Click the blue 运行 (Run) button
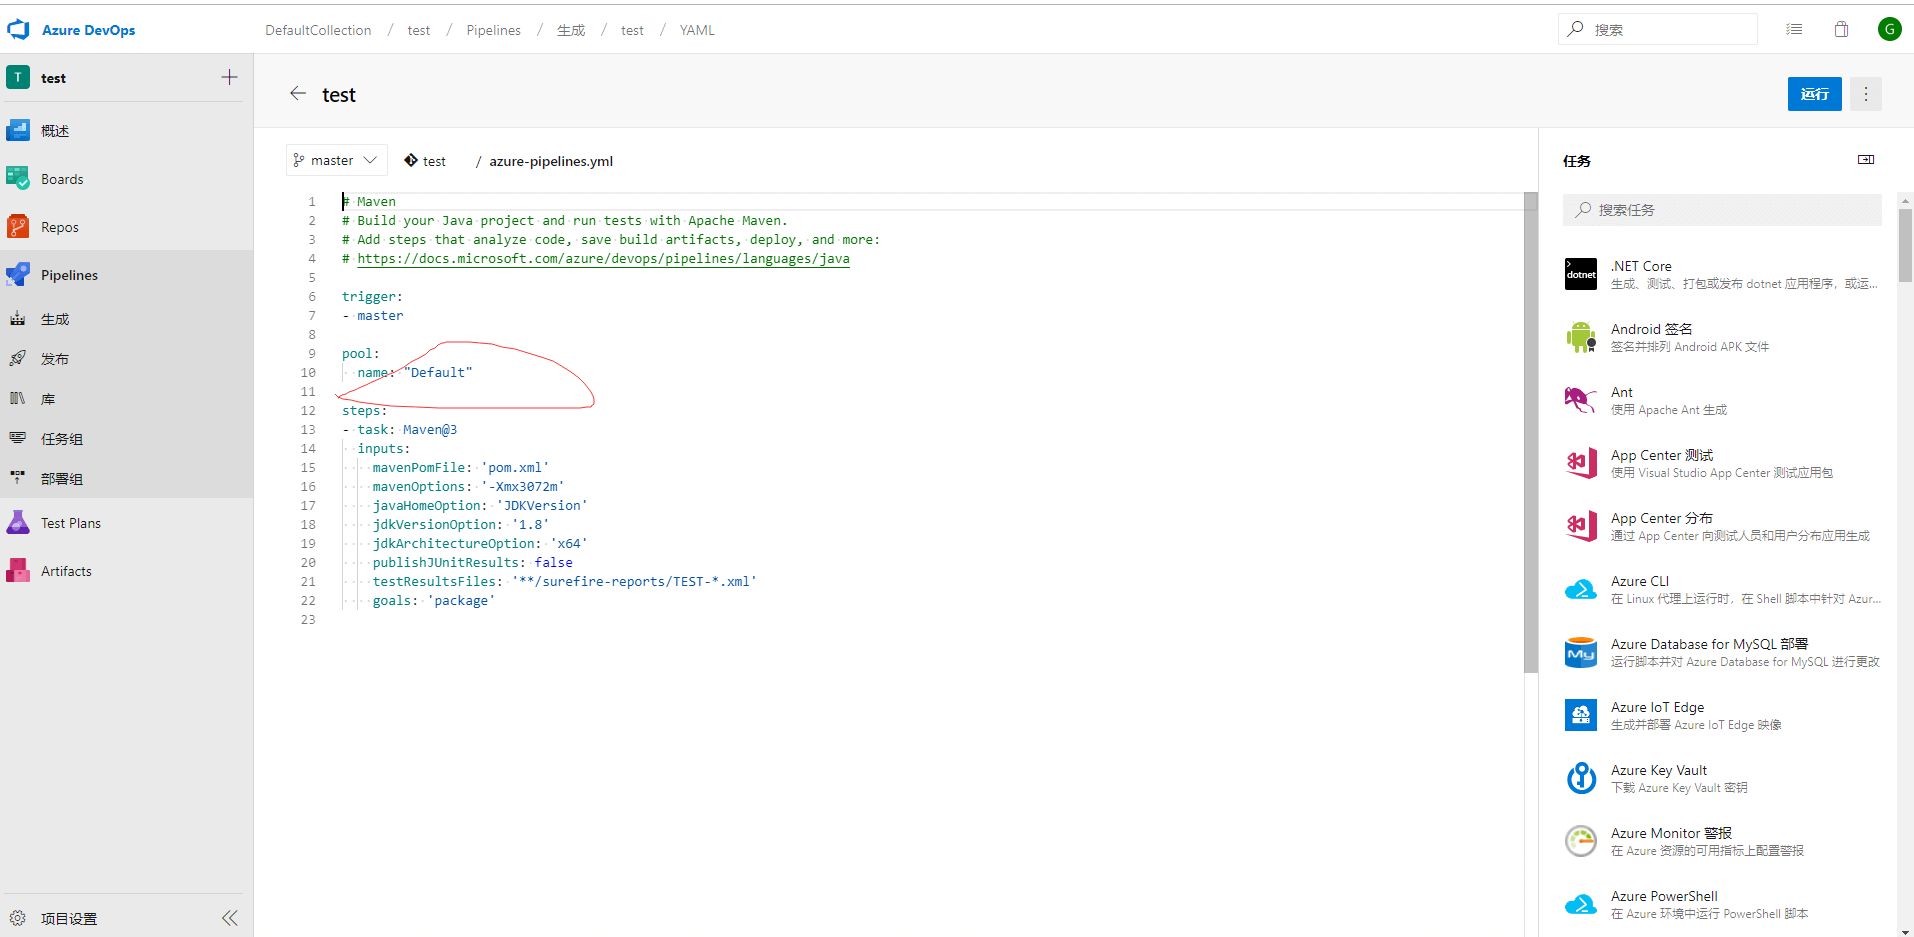This screenshot has height=937, width=1914. (1814, 94)
